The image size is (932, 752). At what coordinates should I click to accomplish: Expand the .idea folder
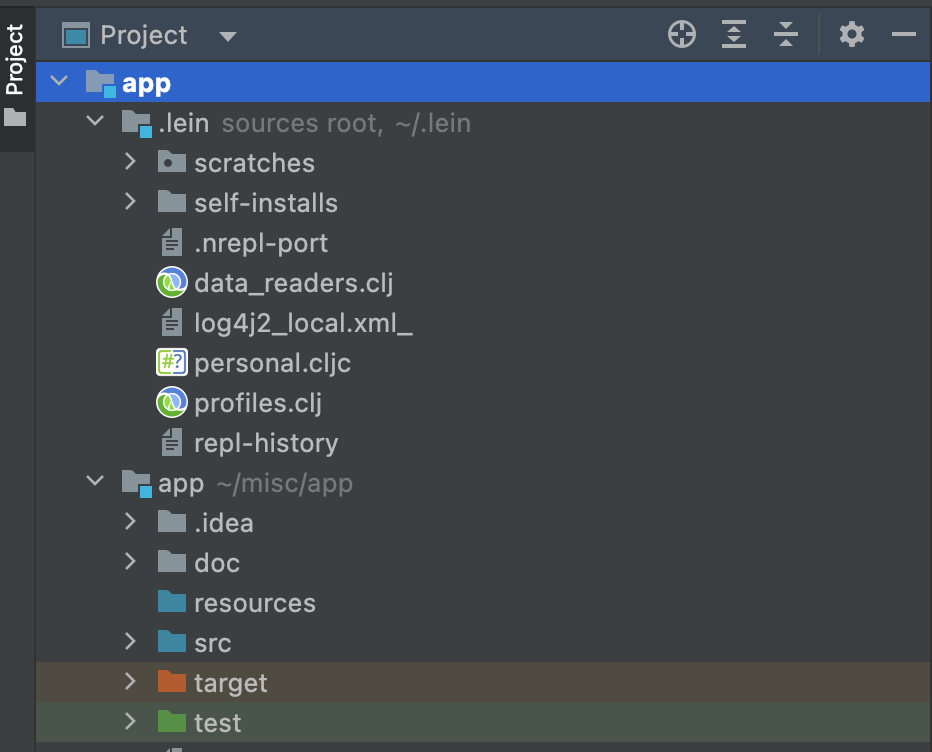point(129,522)
